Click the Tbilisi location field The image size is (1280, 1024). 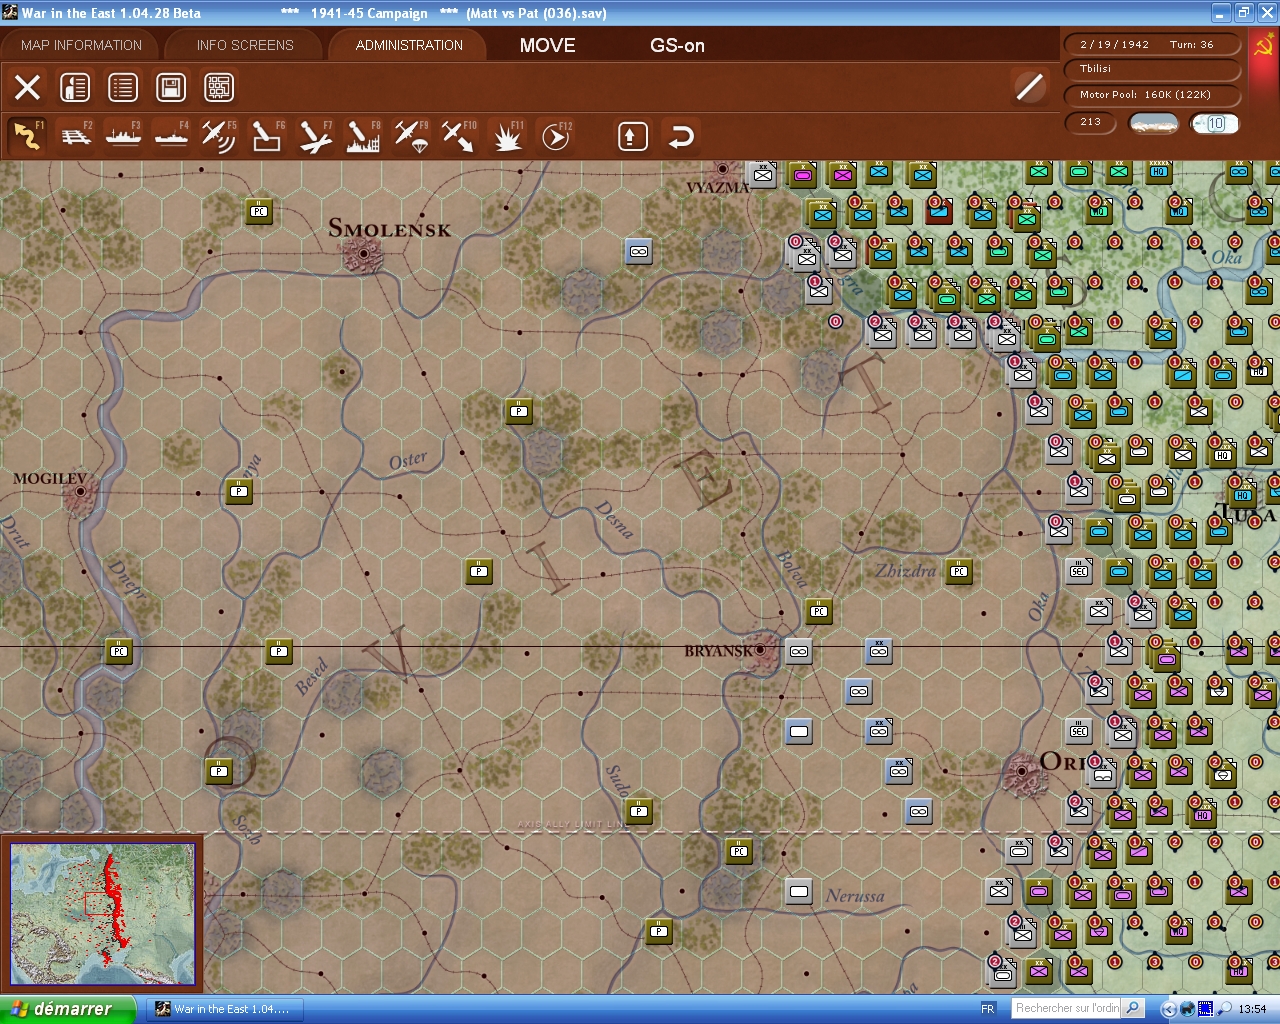pos(1153,69)
